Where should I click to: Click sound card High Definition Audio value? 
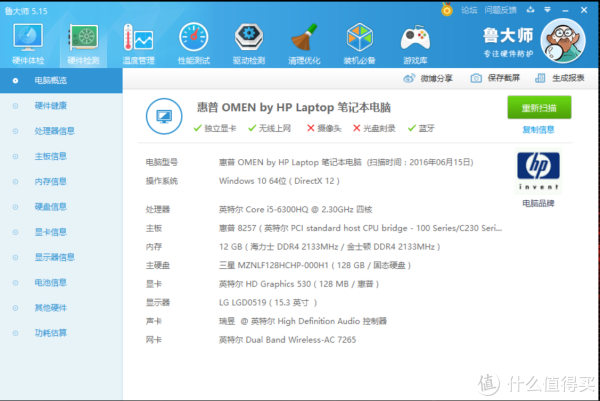[303, 321]
